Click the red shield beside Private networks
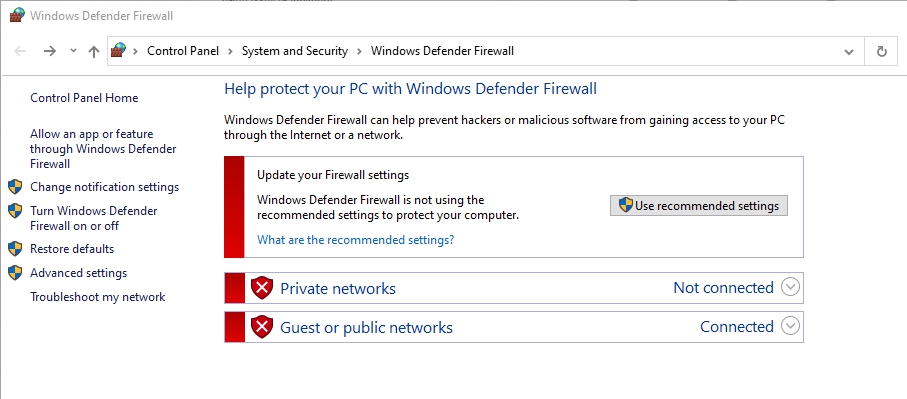The width and height of the screenshot is (907, 399). [x=261, y=288]
